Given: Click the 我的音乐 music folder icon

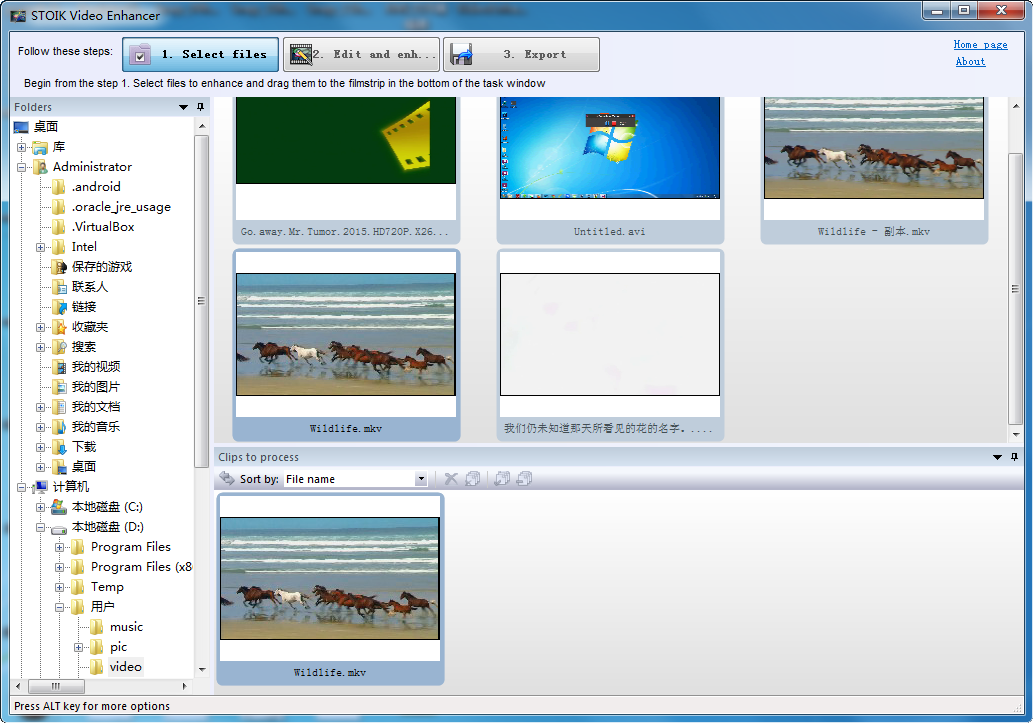Looking at the screenshot, I should tap(59, 427).
